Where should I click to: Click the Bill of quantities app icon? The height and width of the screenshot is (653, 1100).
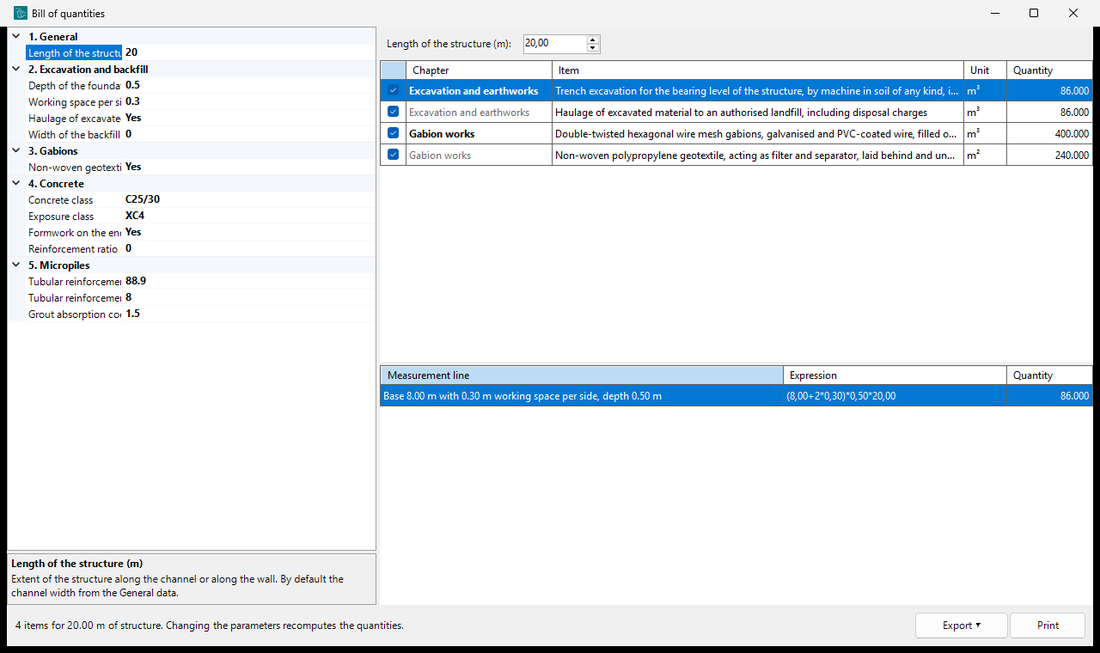[x=20, y=13]
